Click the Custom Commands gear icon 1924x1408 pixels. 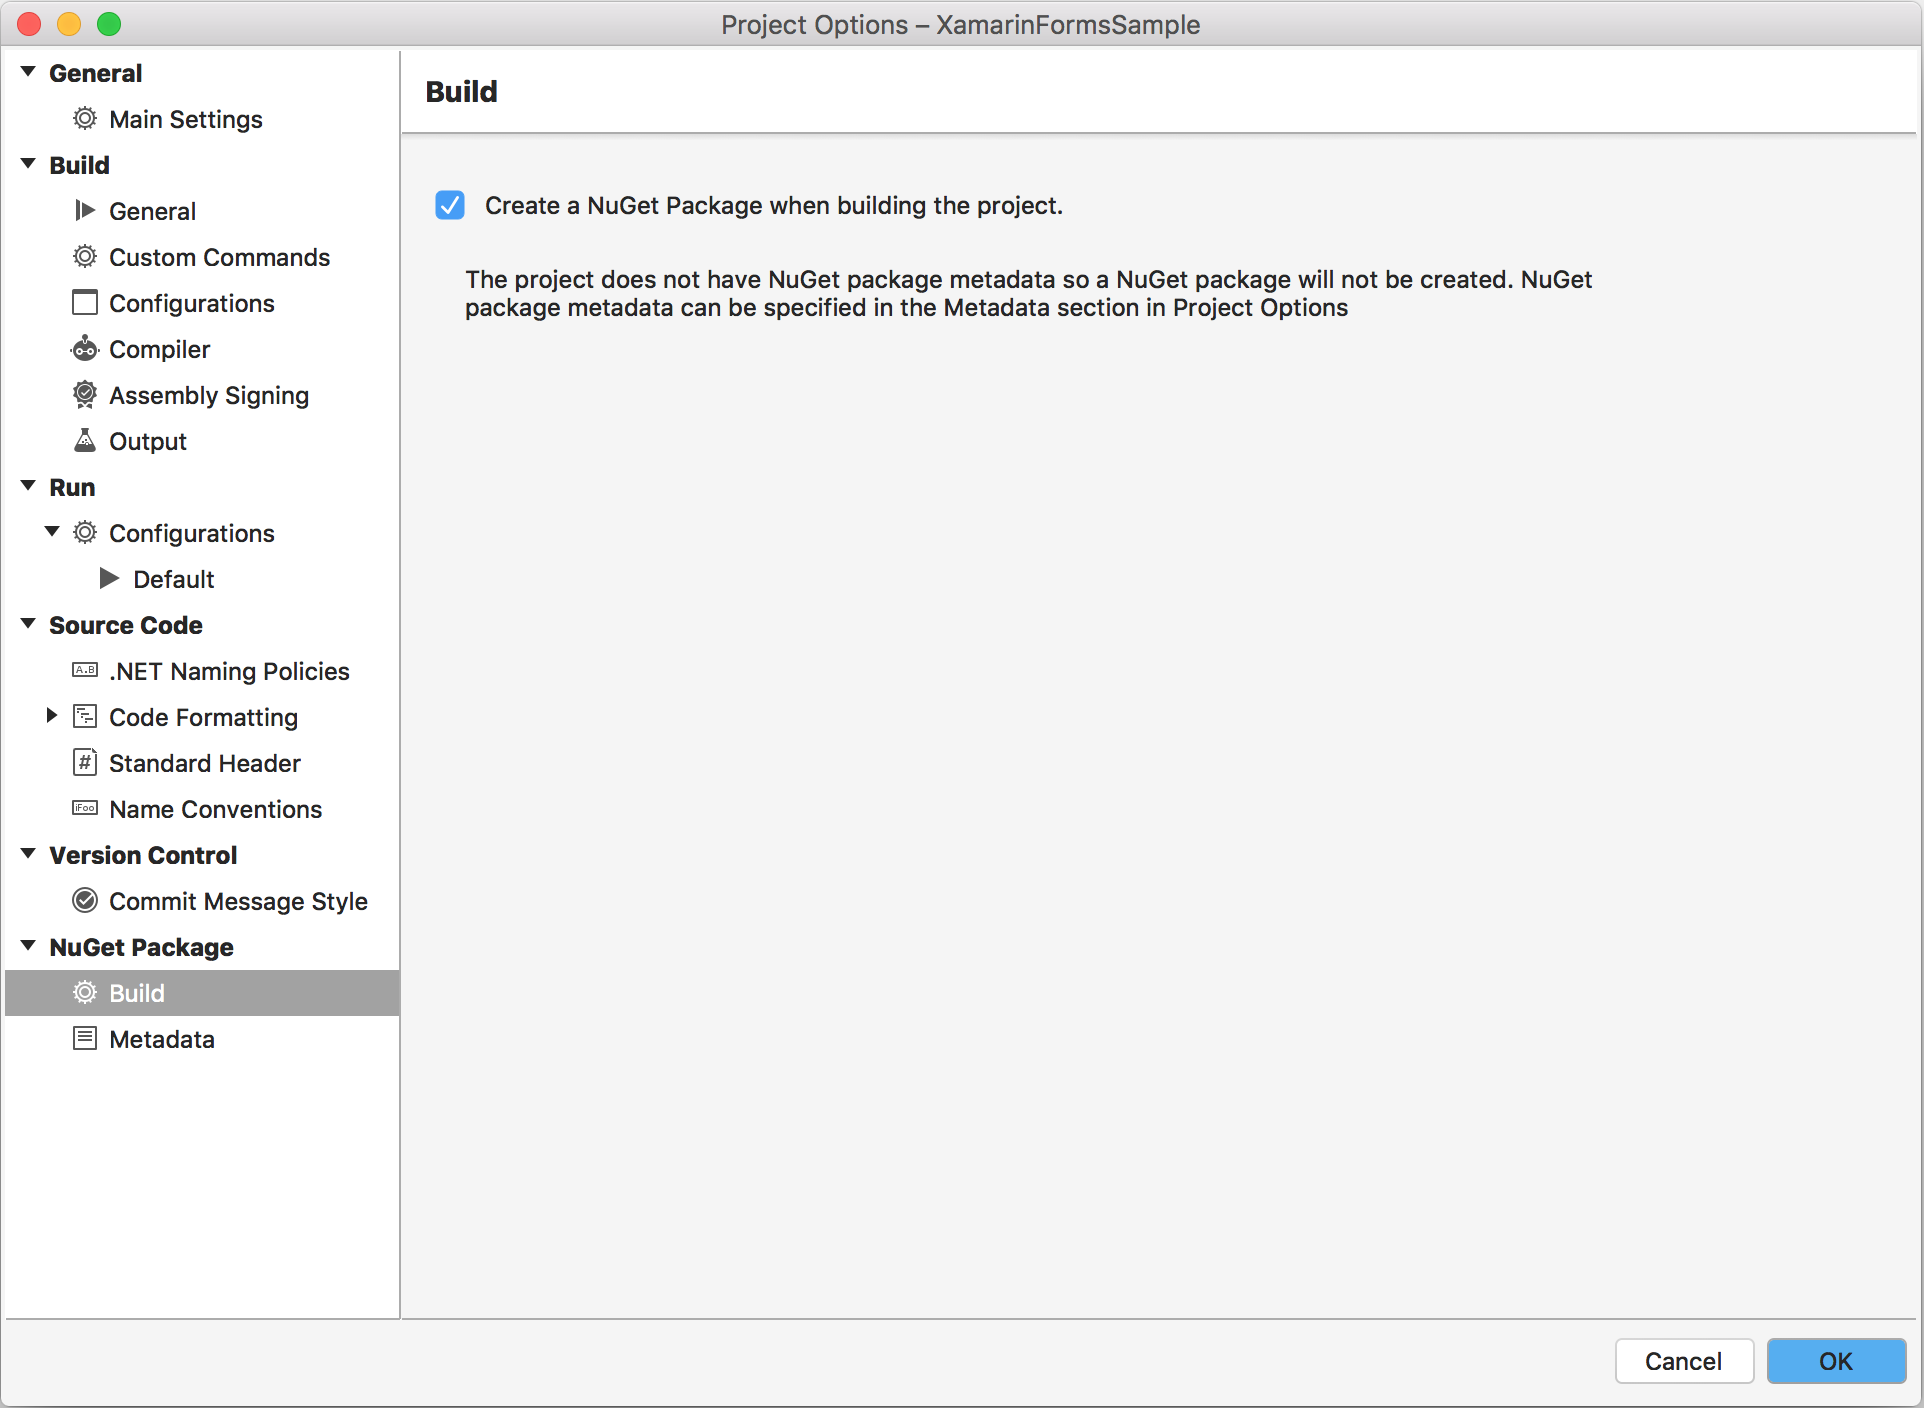pyautogui.click(x=85, y=257)
